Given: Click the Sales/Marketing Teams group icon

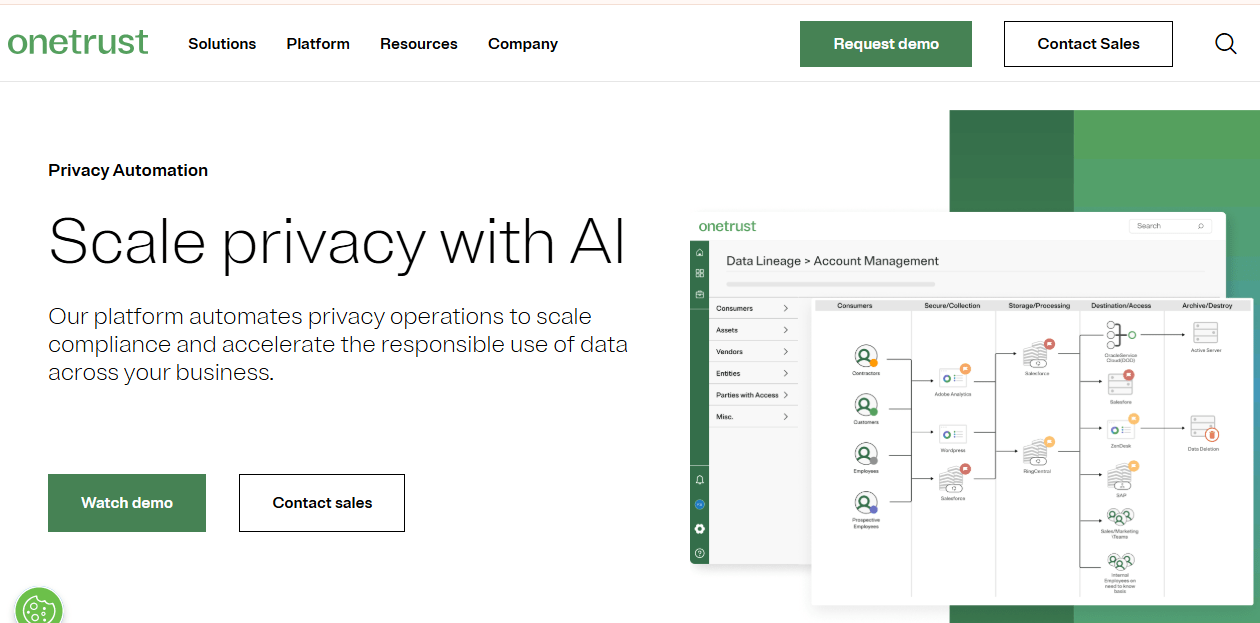Looking at the screenshot, I should pos(1120,518).
